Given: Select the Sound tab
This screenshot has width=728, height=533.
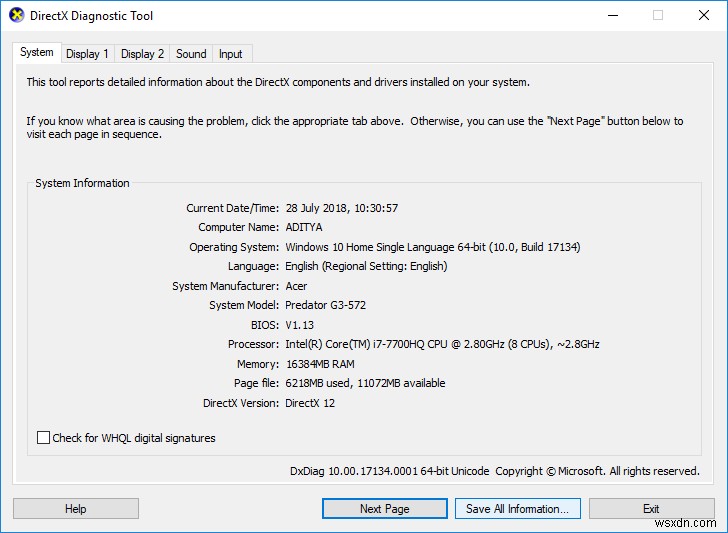Looking at the screenshot, I should click(x=191, y=54).
